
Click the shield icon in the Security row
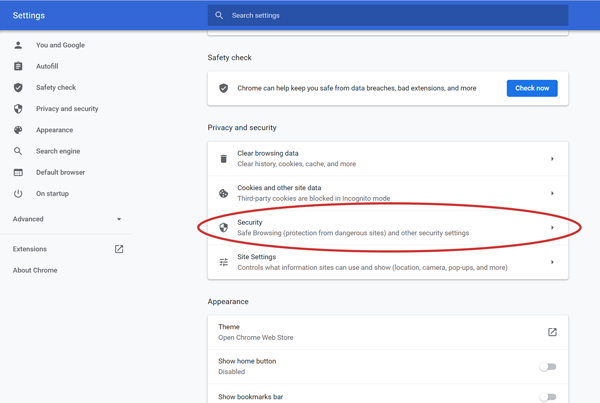pos(223,228)
